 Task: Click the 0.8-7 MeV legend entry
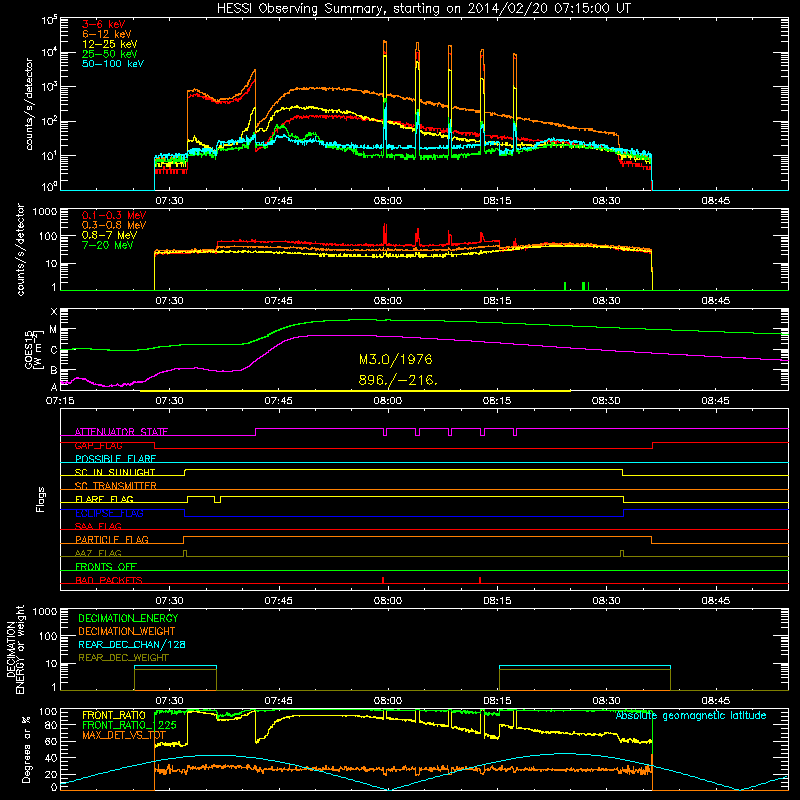109,235
